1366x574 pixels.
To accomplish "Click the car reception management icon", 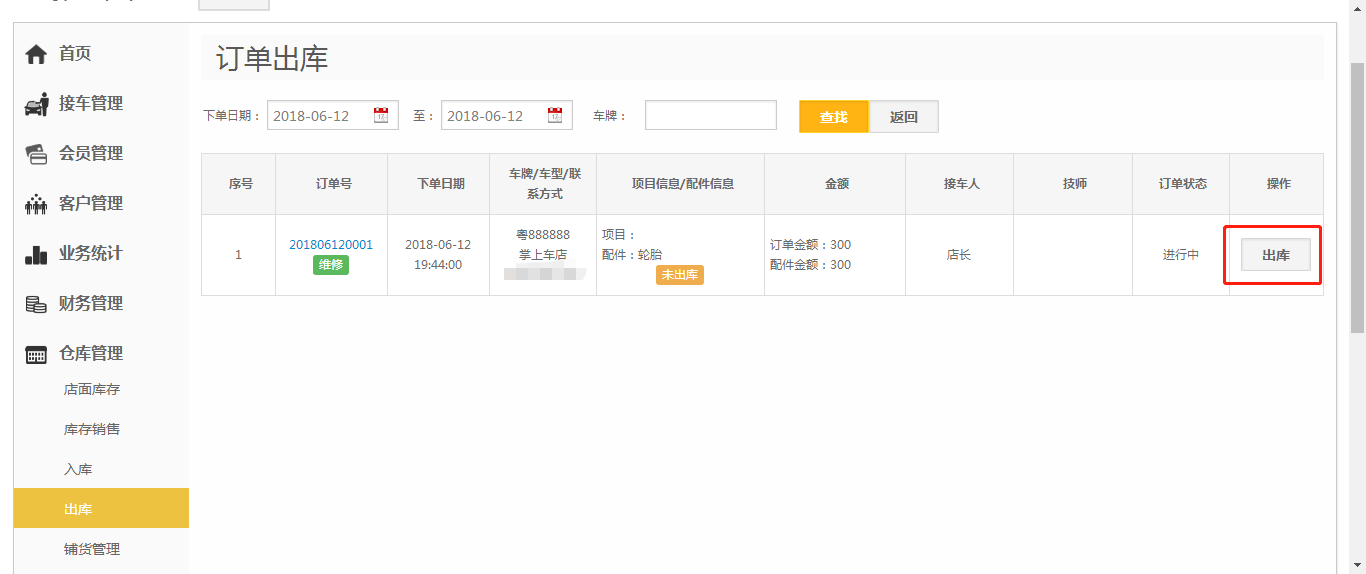I will (36, 104).
